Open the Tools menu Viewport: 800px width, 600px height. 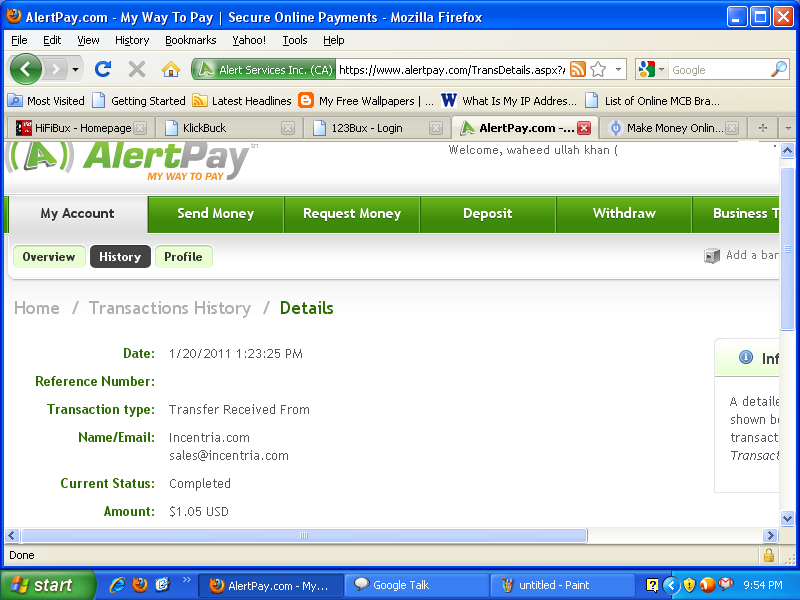[x=295, y=40]
